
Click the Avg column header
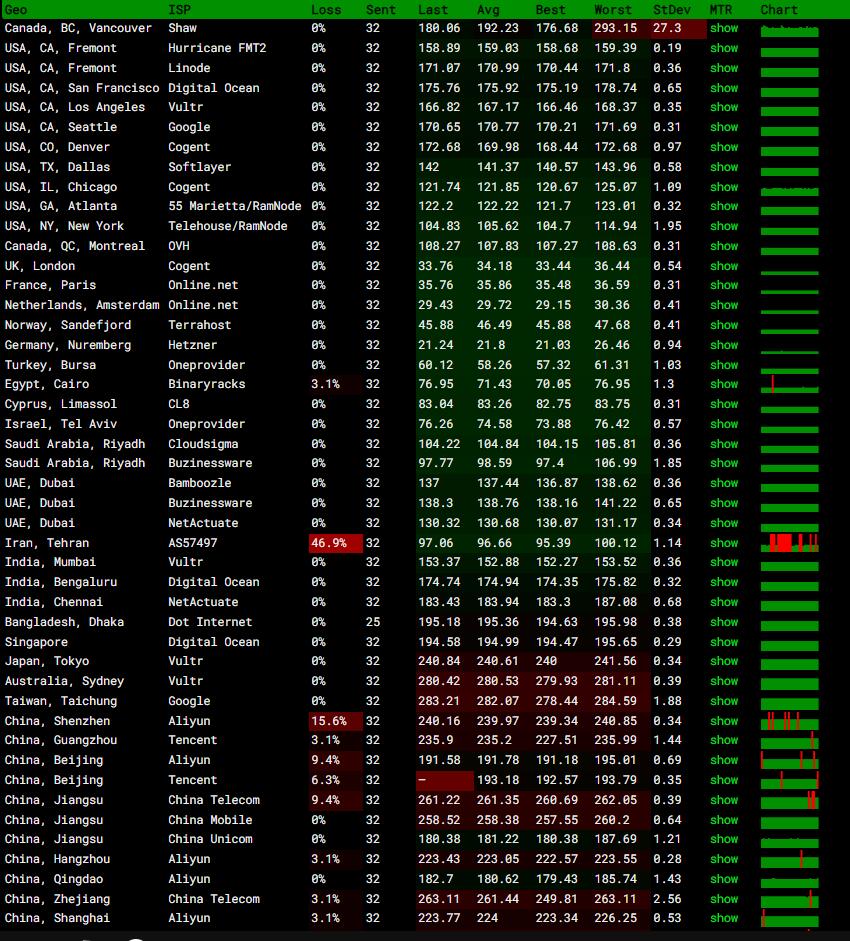488,10
